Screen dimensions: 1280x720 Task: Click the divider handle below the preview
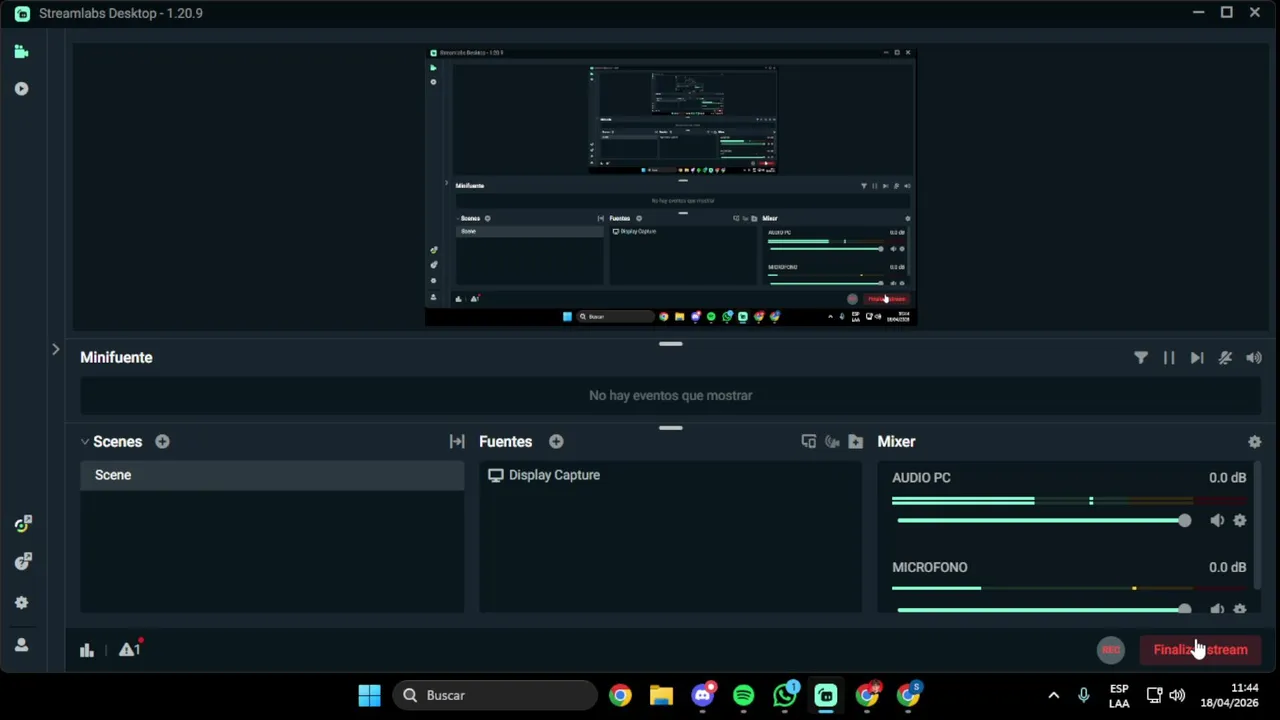(671, 344)
